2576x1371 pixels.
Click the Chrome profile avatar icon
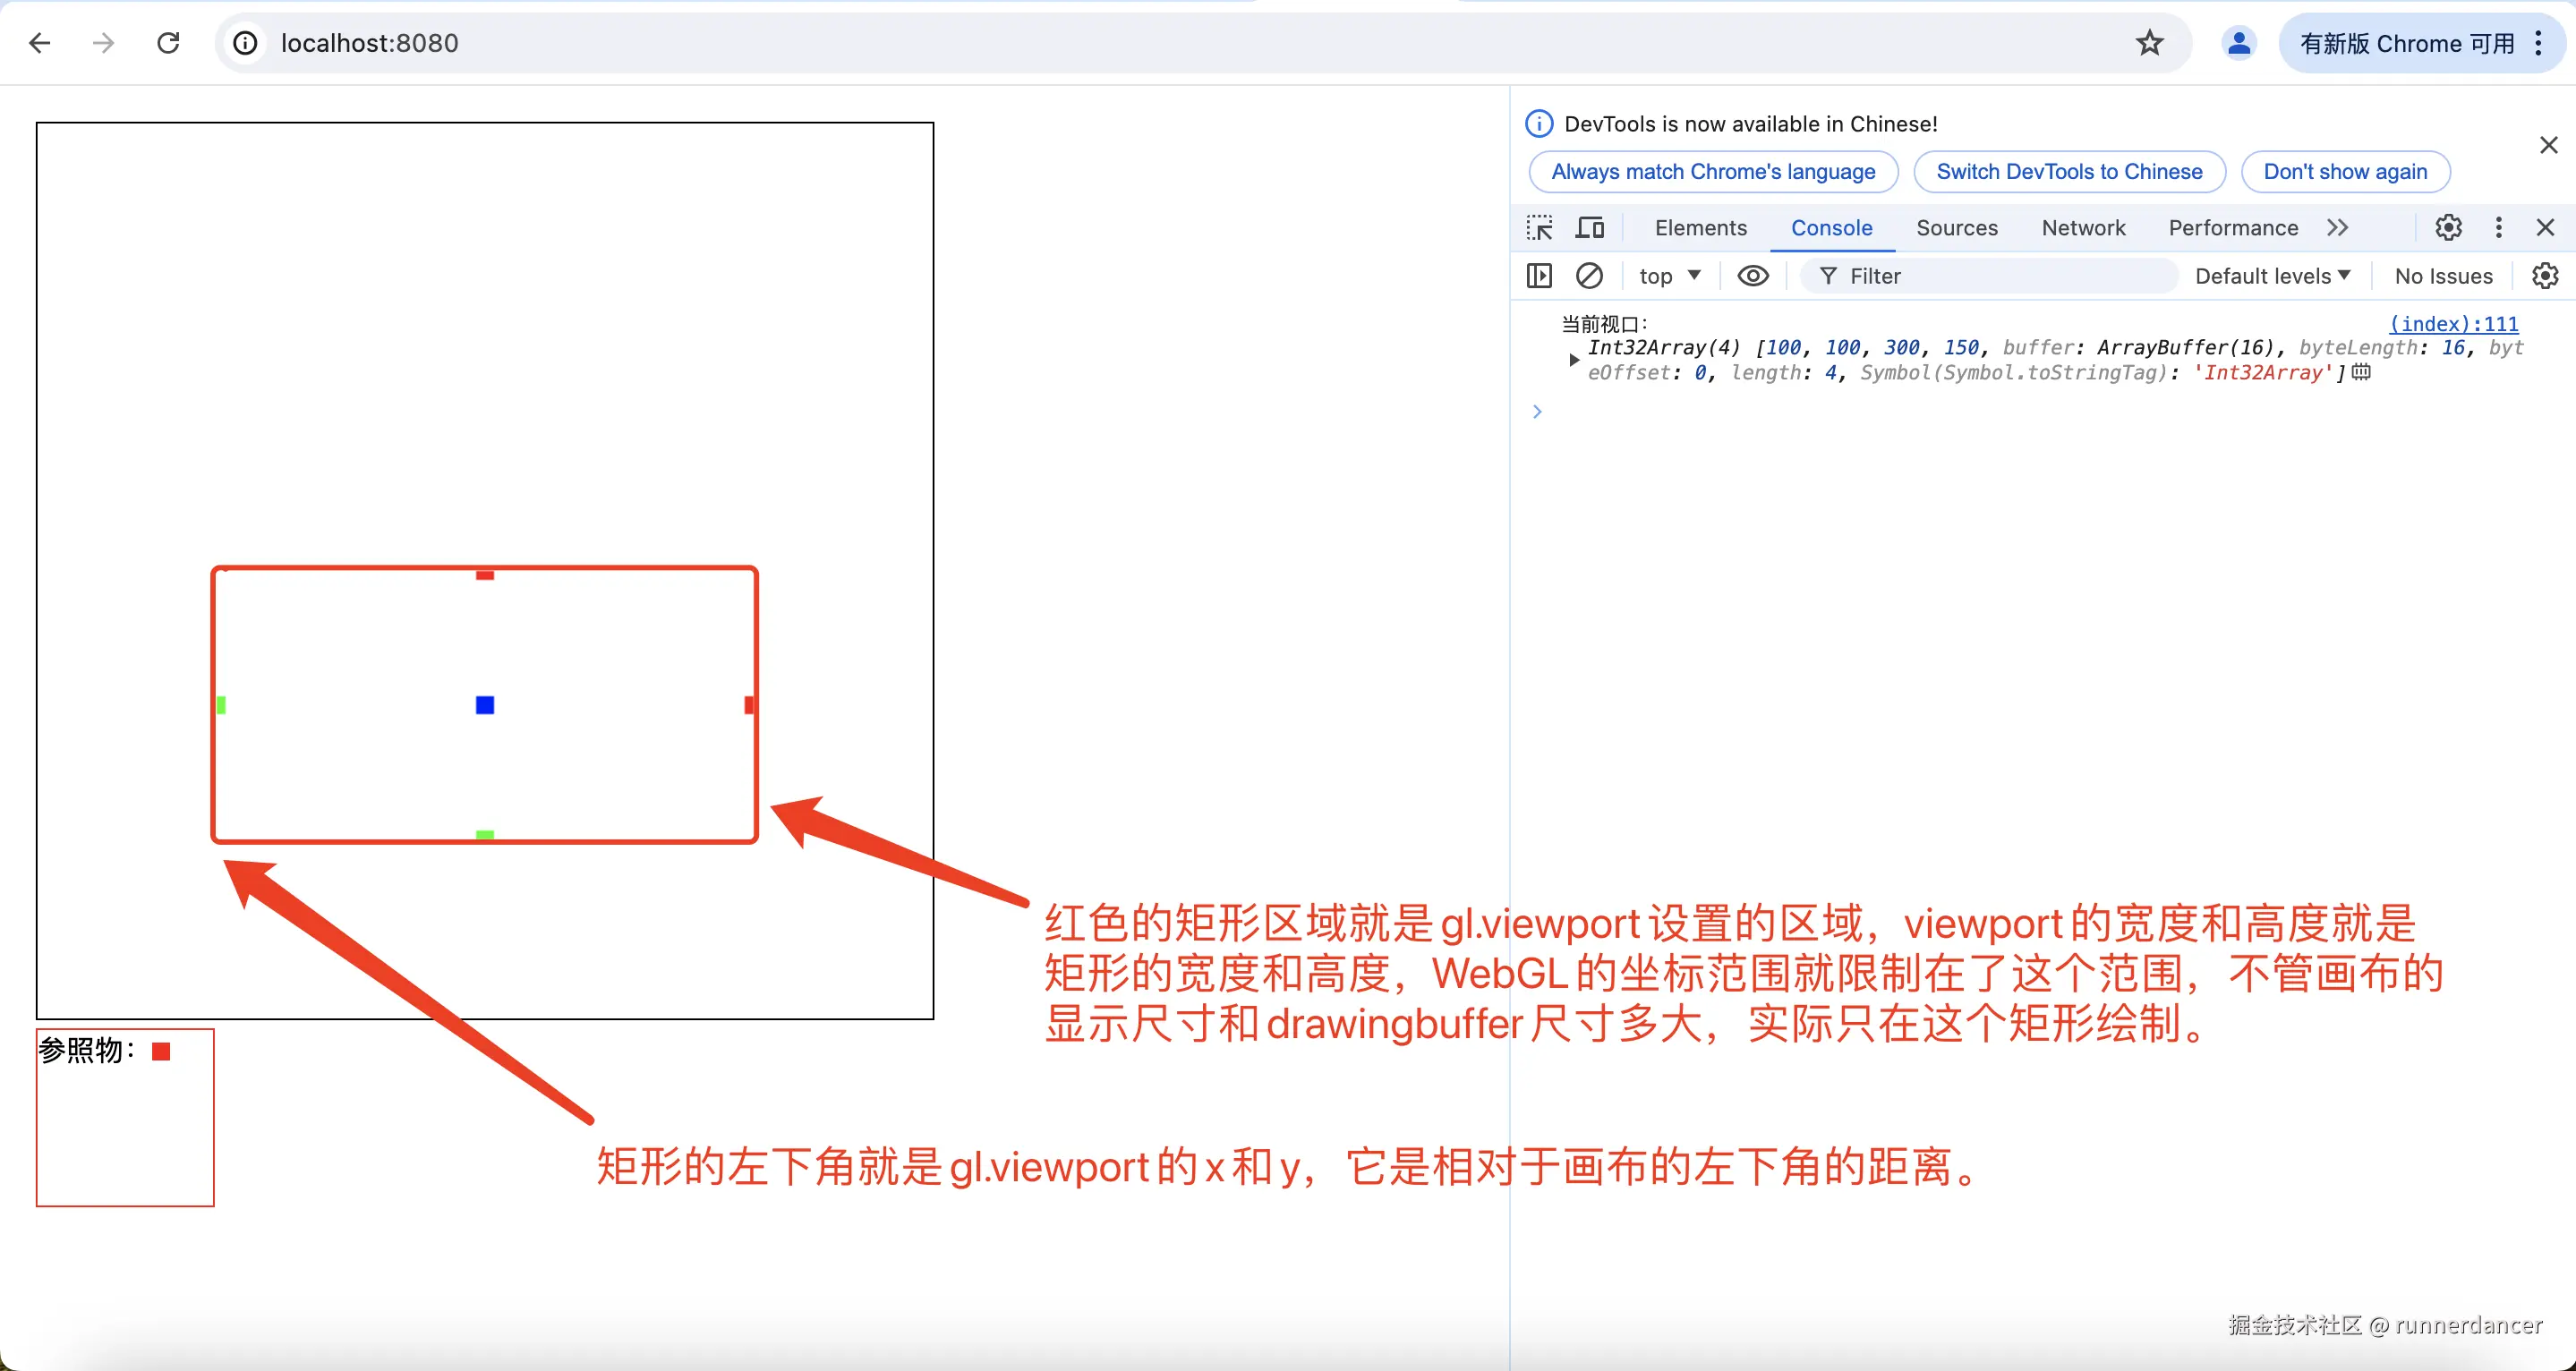click(2239, 43)
